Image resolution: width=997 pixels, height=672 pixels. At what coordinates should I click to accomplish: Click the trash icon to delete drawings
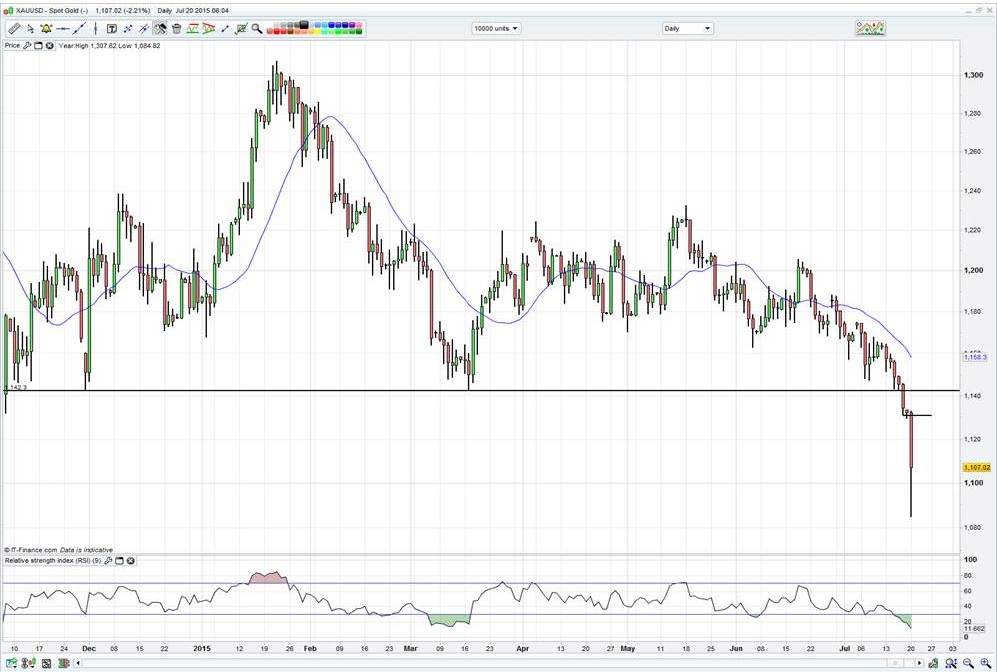click(176, 29)
